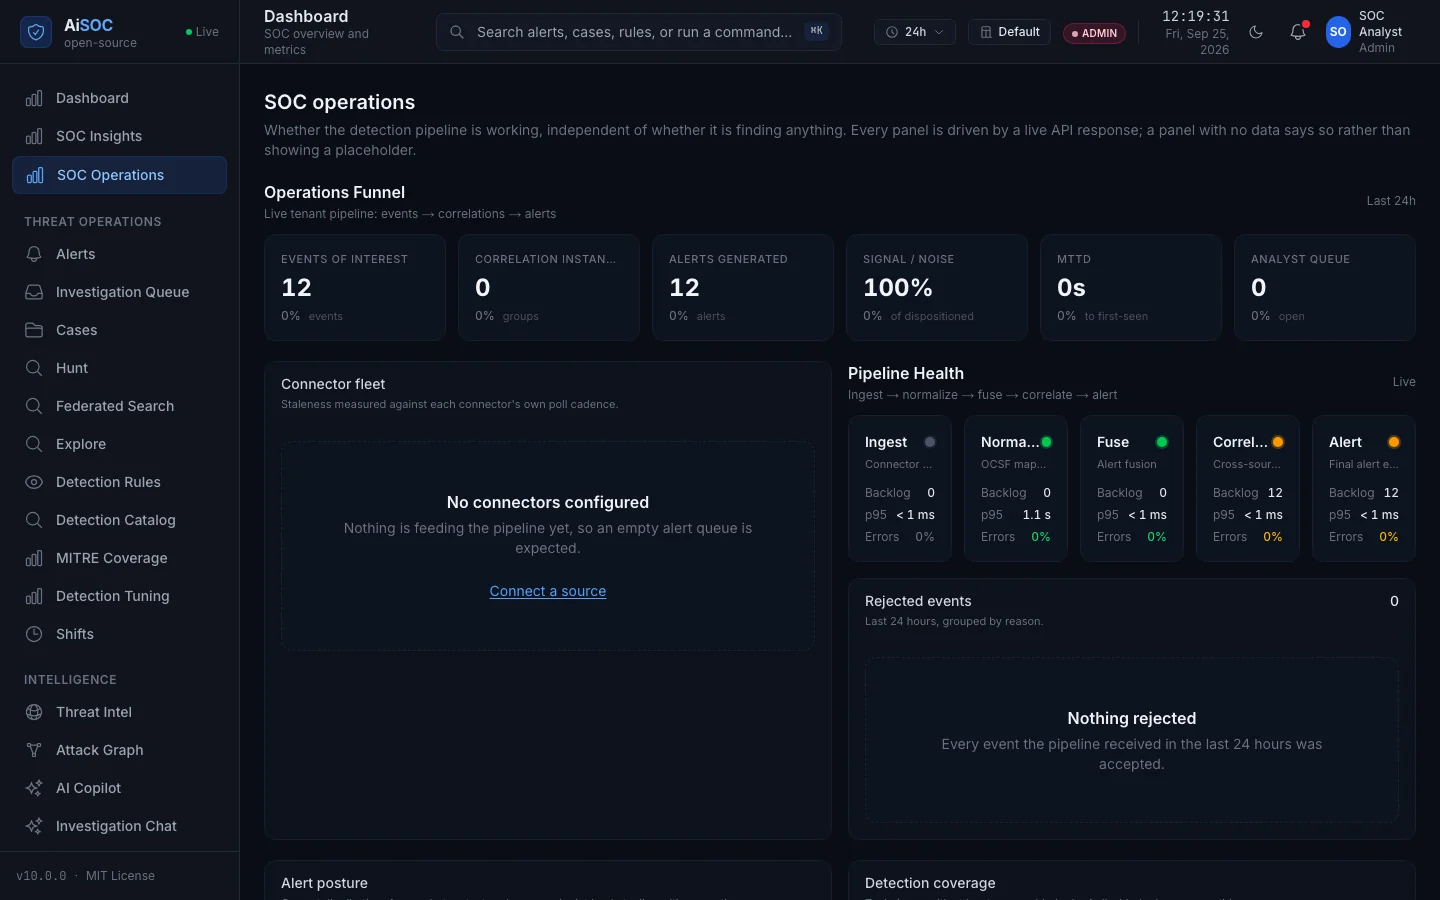Open the notifications bell icon

point(1298,32)
